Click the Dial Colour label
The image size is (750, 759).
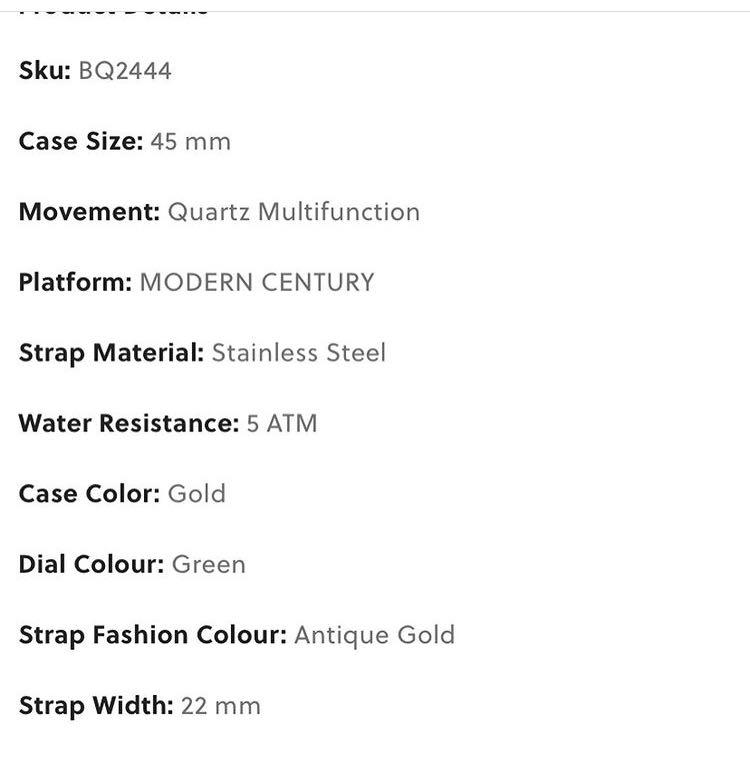pyautogui.click(x=92, y=564)
